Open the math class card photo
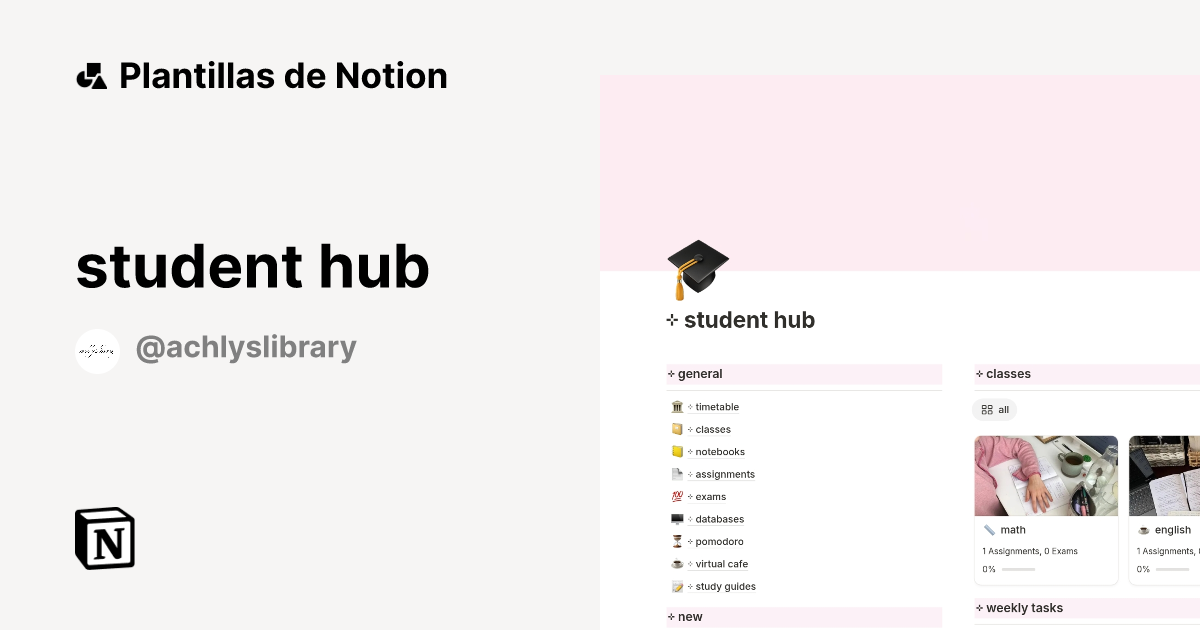The height and width of the screenshot is (630, 1200). click(x=1046, y=476)
